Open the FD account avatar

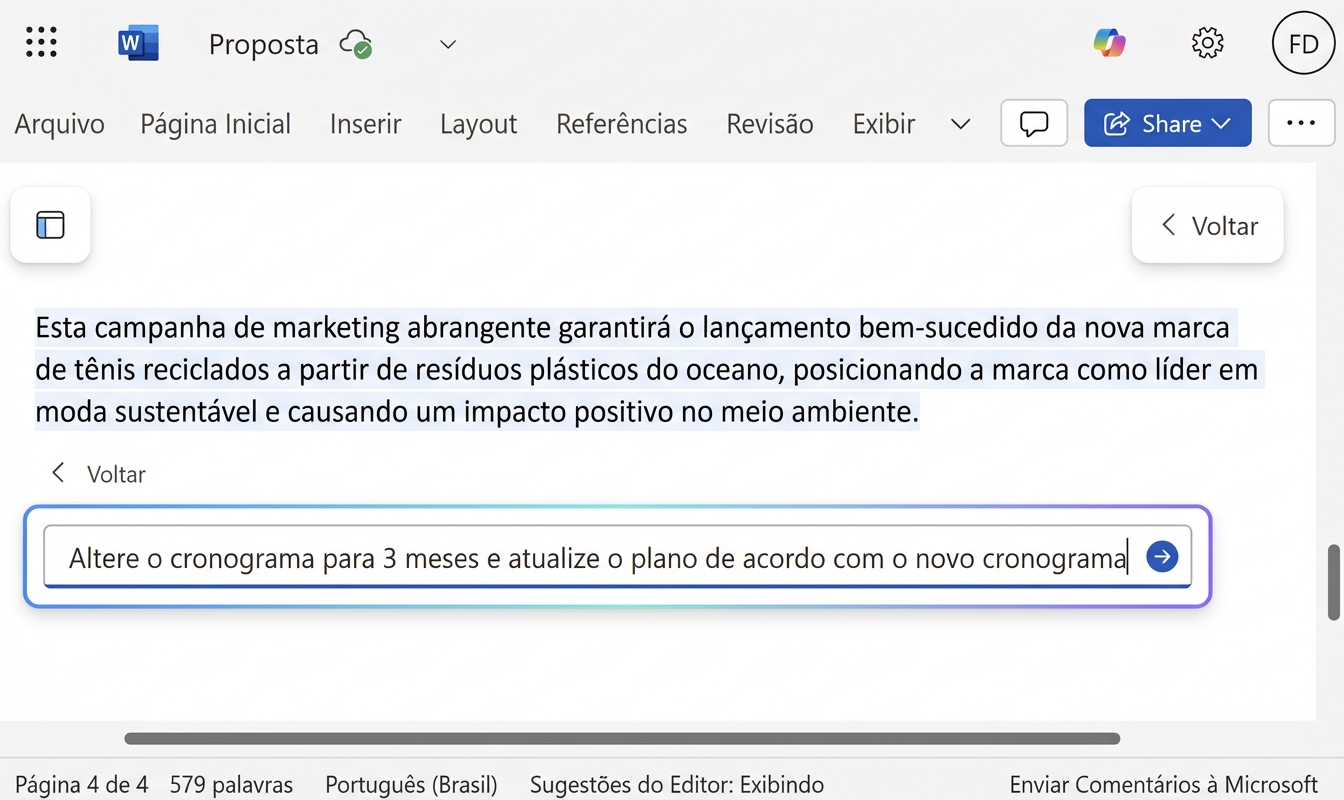tap(1302, 43)
